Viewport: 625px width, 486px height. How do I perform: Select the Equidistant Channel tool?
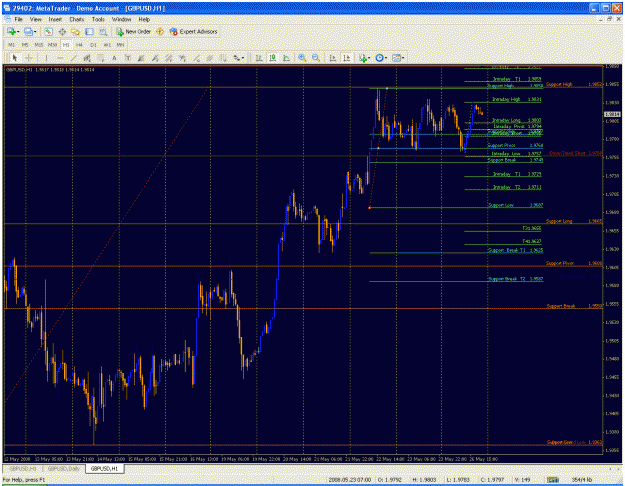click(87, 58)
